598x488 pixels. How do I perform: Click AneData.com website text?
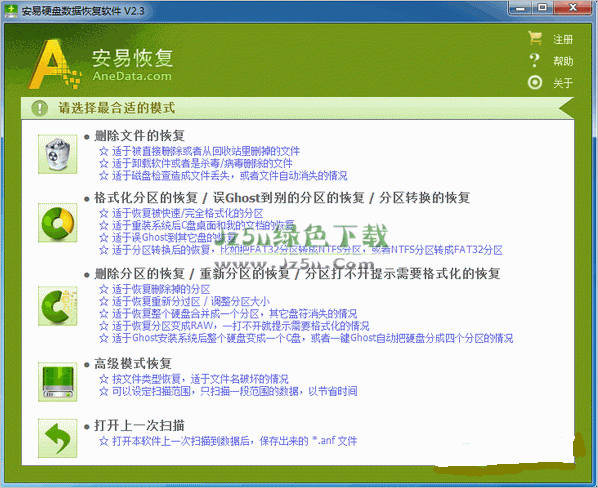(132, 76)
